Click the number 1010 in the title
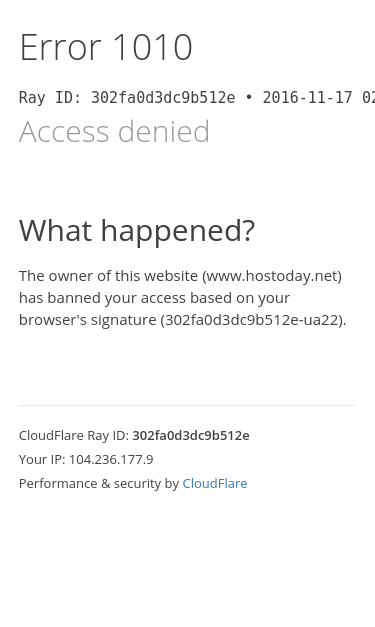This screenshot has width=375, height=627. point(152,47)
